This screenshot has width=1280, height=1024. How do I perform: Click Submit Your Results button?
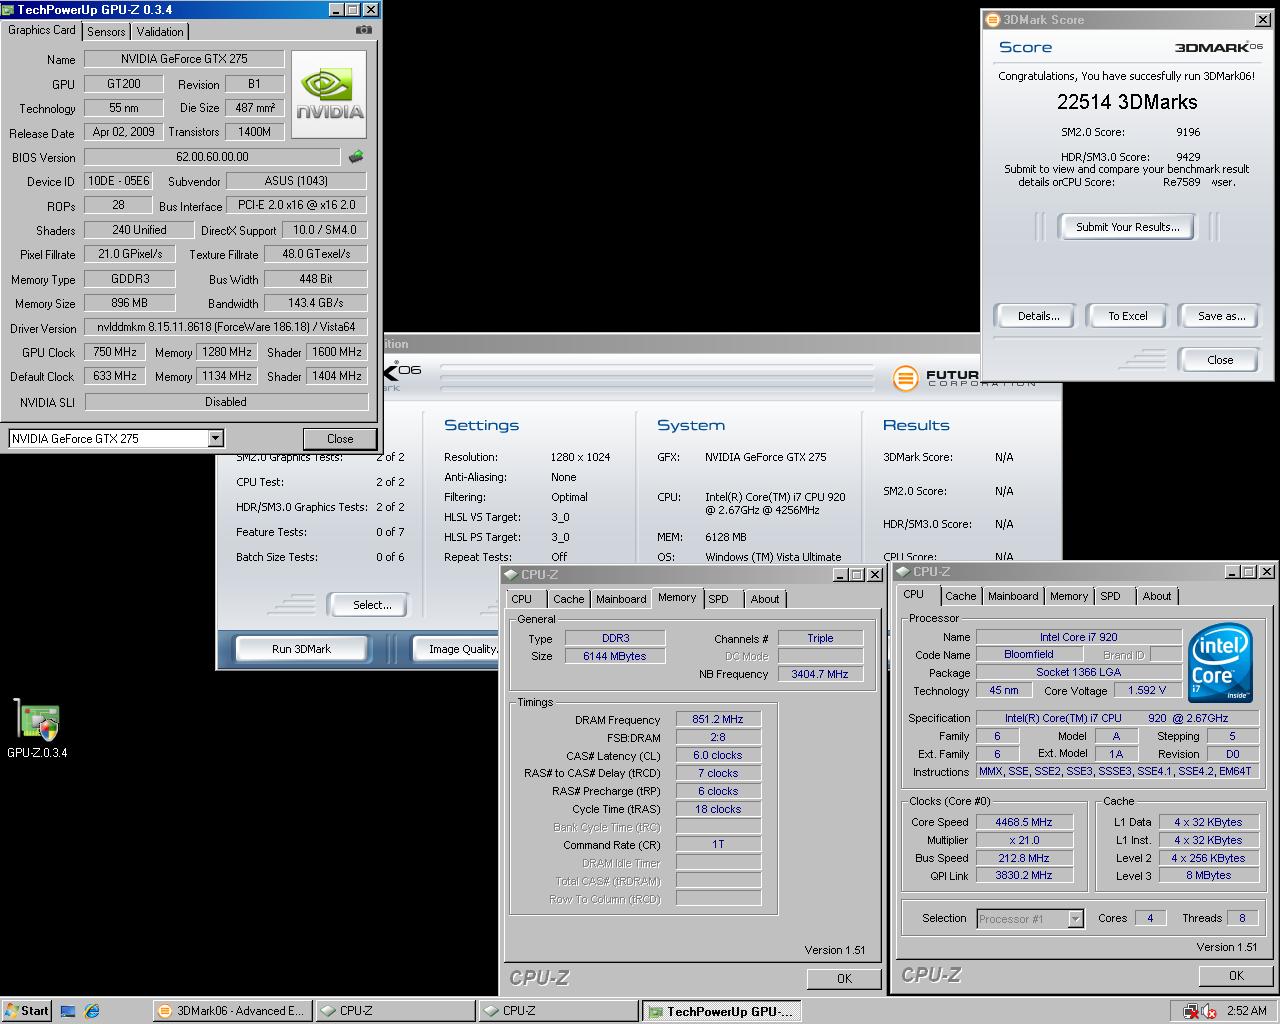point(1127,227)
